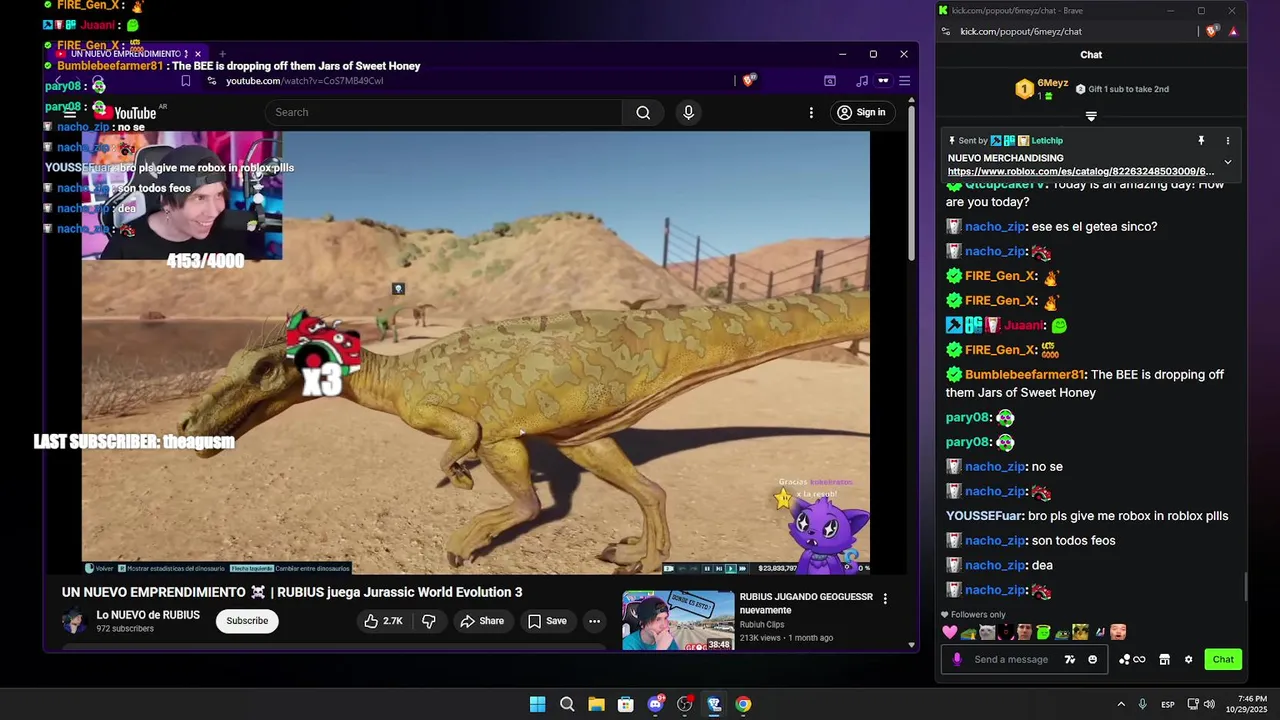Select the UN NUEVO EMPRENDIMIENTO browser tab
Image resolution: width=1280 pixels, height=720 pixels.
click(x=128, y=53)
